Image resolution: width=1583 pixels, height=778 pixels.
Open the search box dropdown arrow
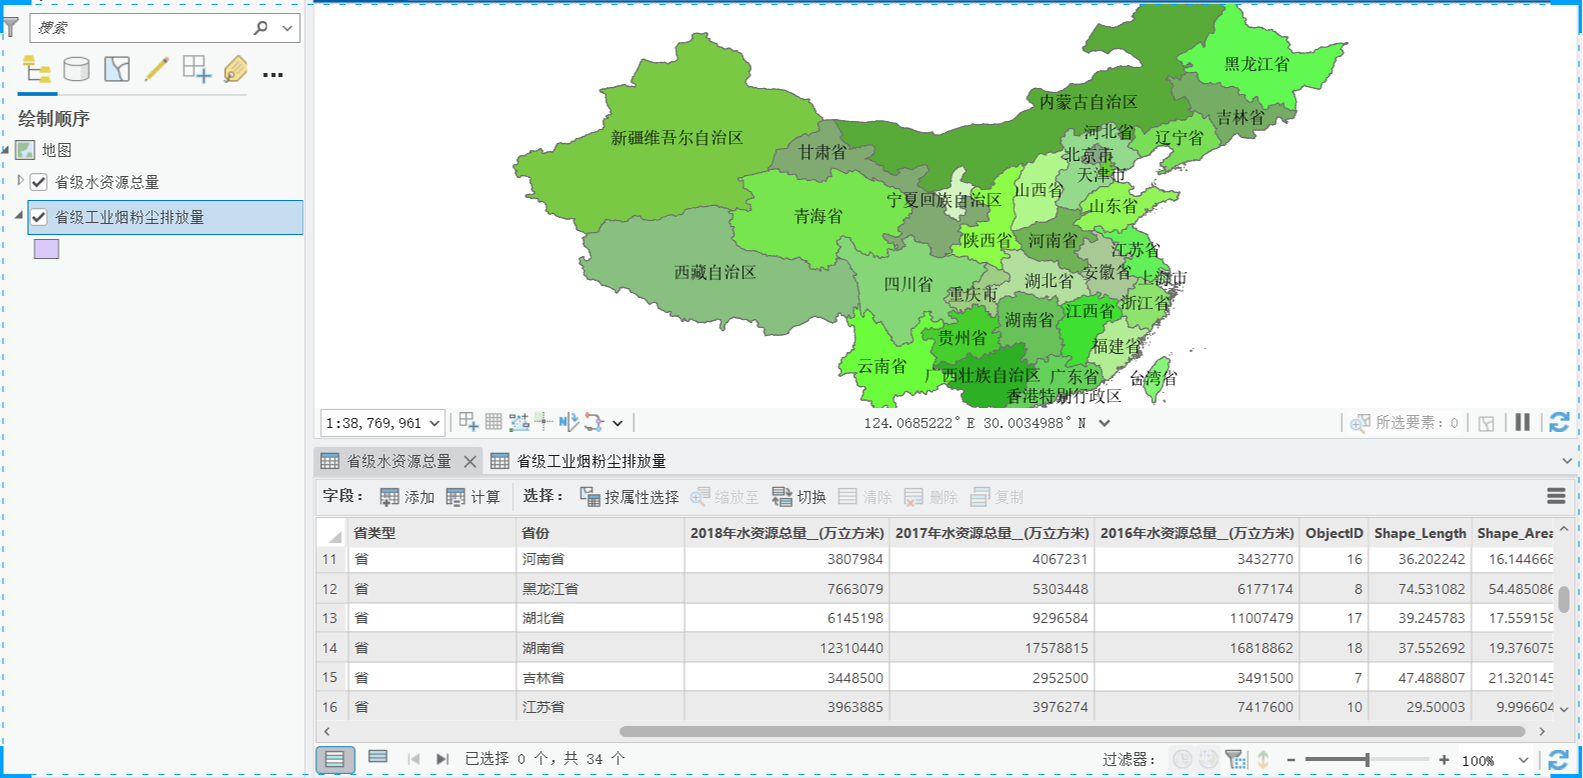287,28
